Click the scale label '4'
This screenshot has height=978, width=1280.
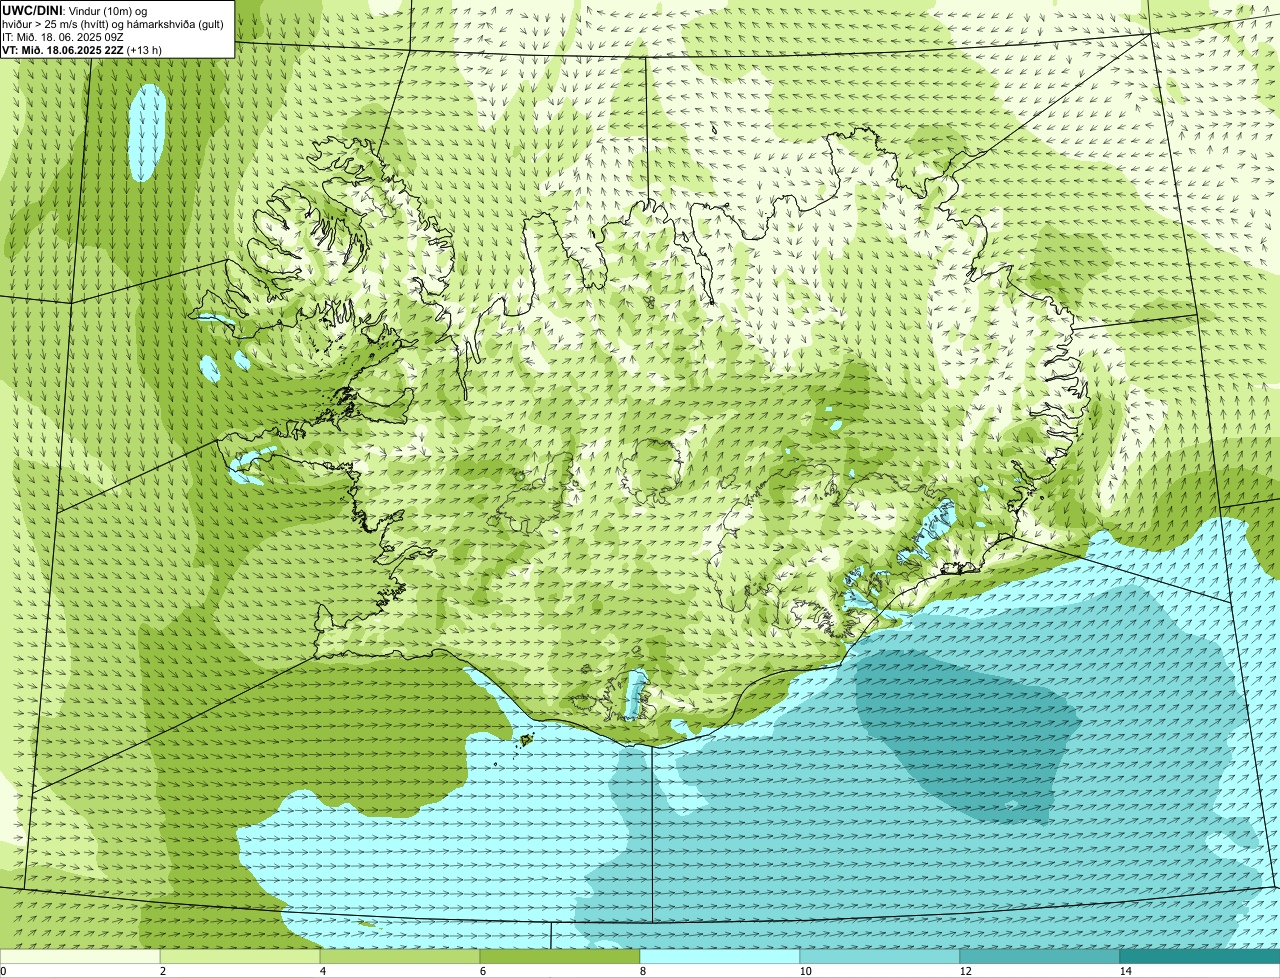(323, 971)
